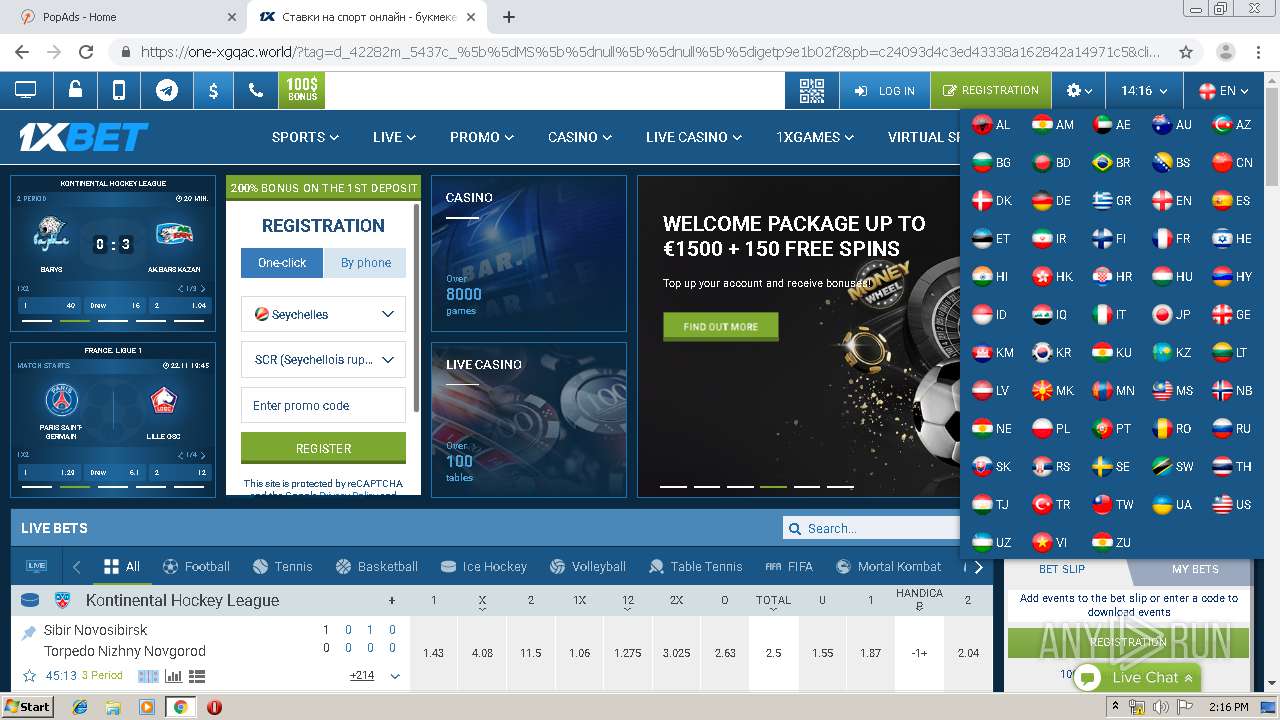This screenshot has height=720, width=1280.
Task: Open the LIVE CASINO menu
Action: [x=694, y=137]
